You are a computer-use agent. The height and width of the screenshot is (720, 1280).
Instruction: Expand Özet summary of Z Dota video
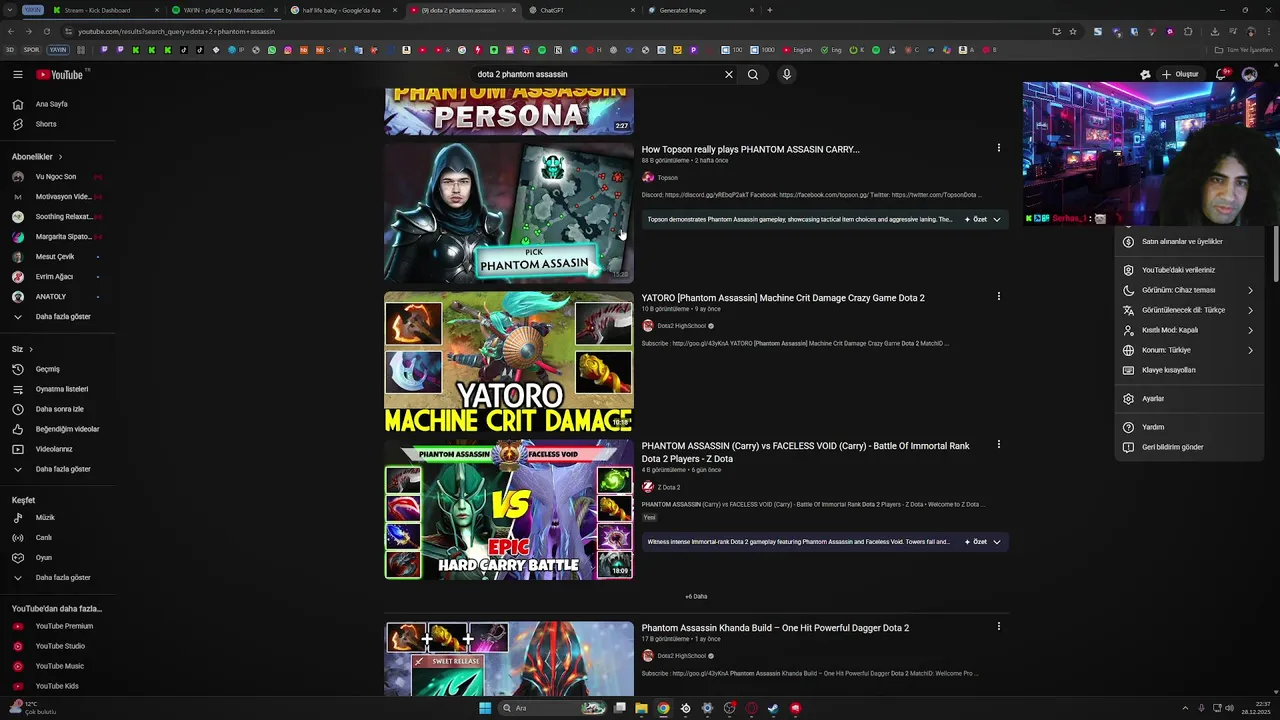coord(983,542)
